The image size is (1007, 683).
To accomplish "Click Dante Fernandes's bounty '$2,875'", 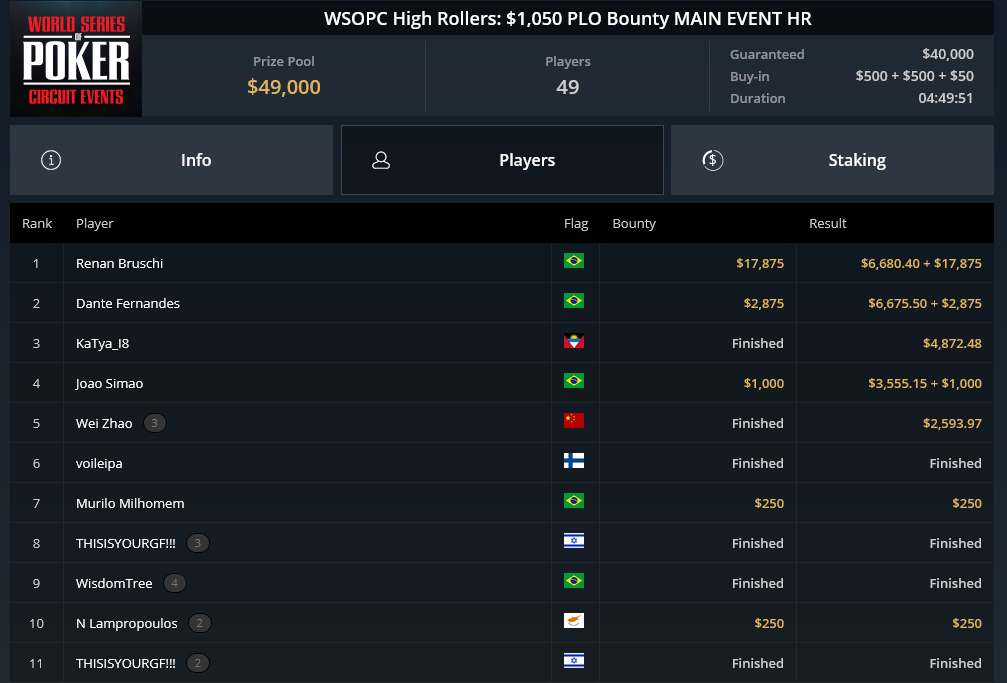I will [x=764, y=303].
